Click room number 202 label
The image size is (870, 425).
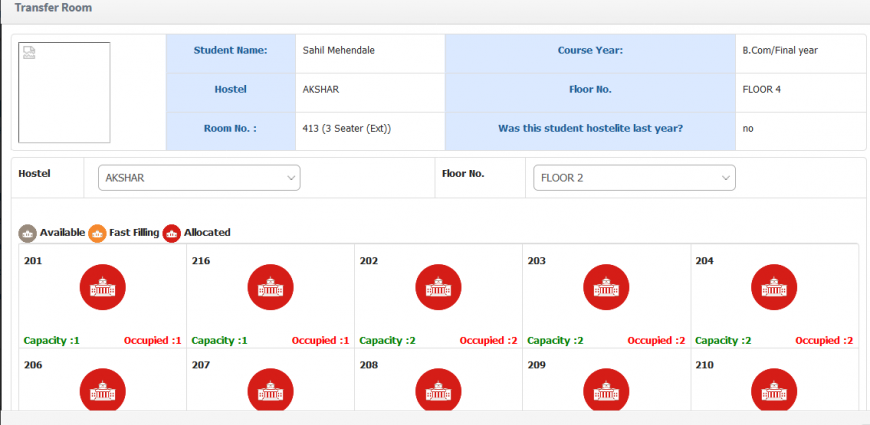click(368, 261)
